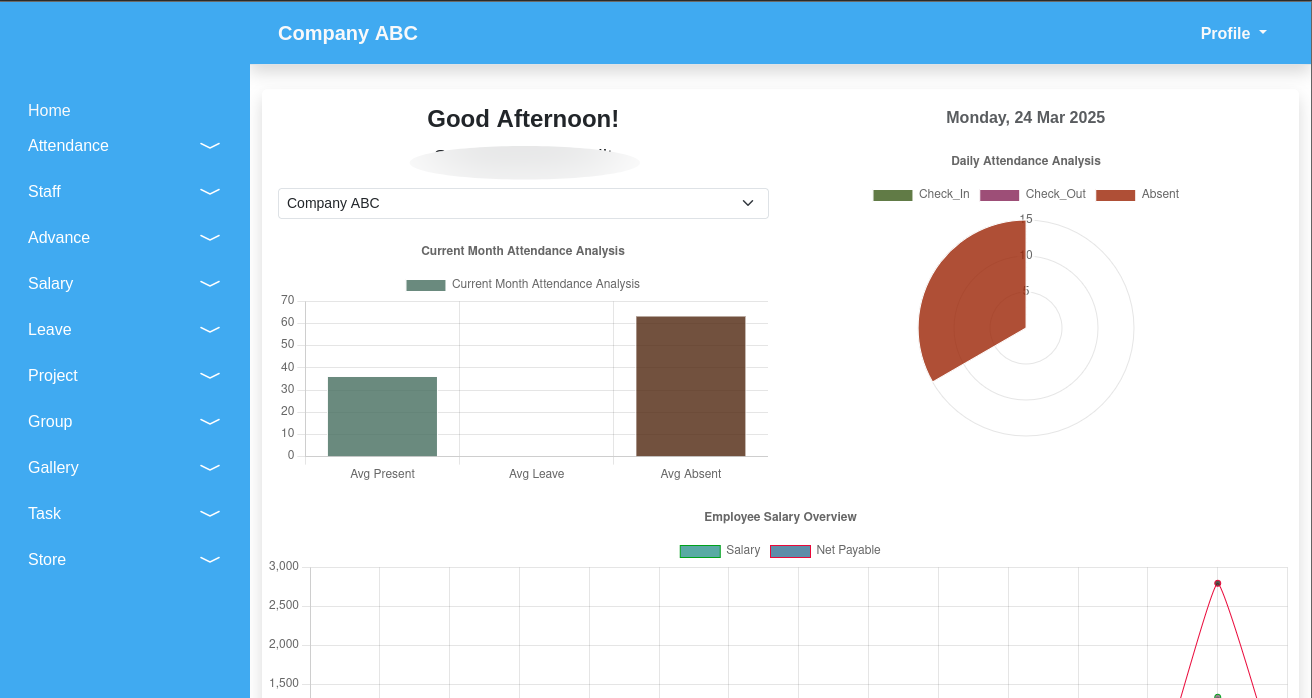This screenshot has height=698, width=1312.
Task: Go to Home in sidebar
Action: 49,111
